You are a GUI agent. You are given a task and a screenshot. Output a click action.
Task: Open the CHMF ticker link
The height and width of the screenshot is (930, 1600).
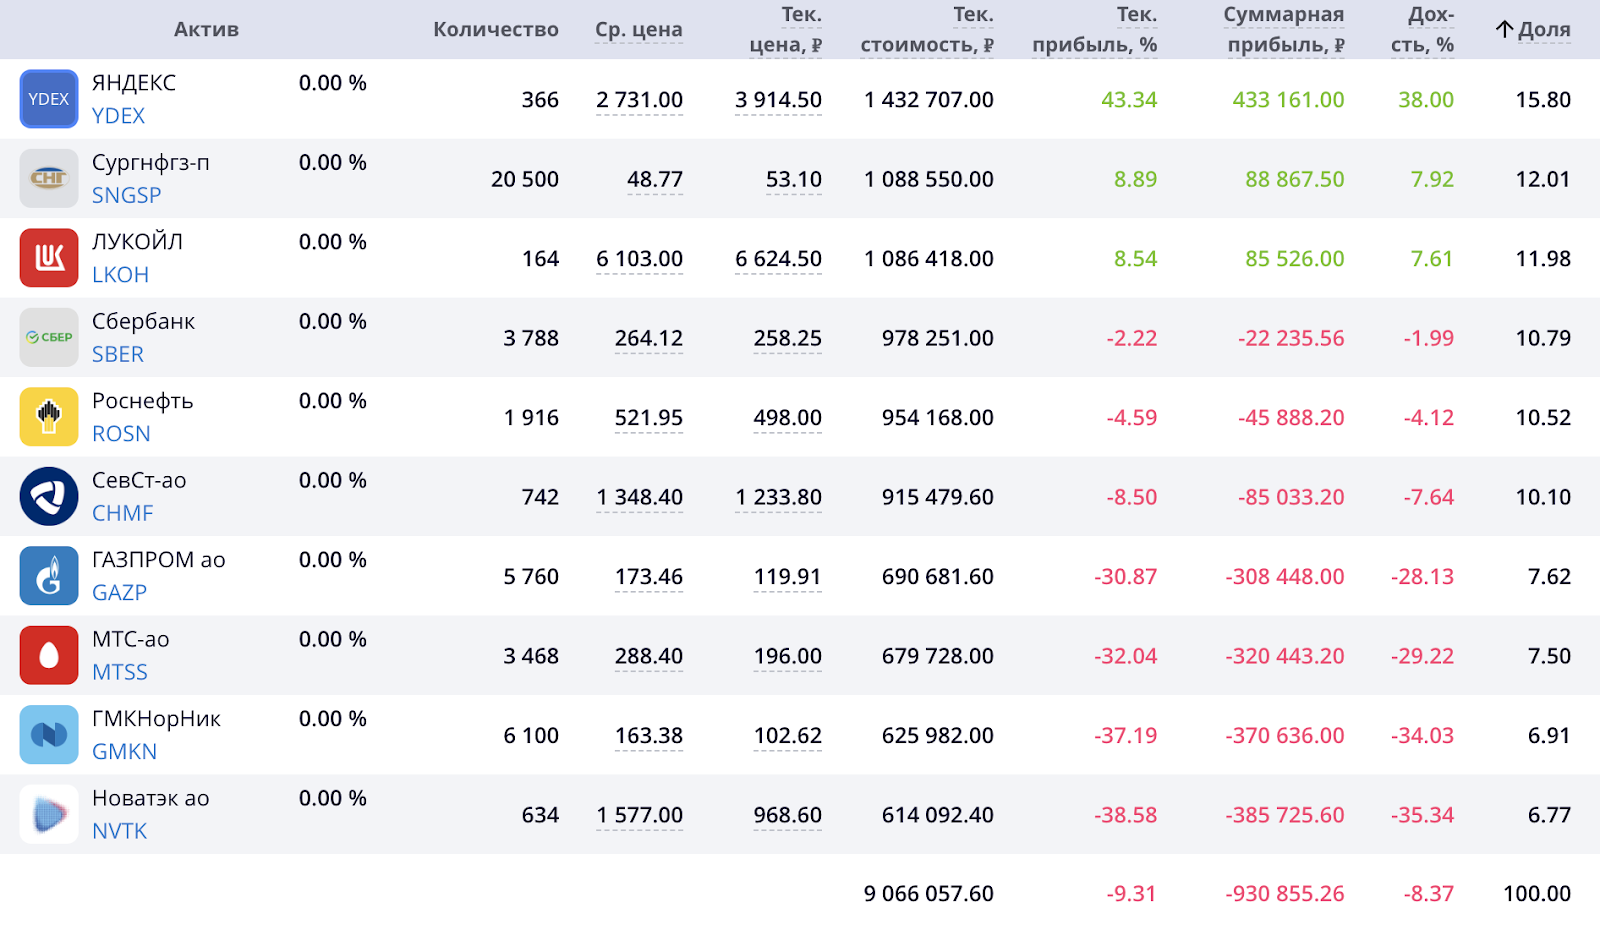click(x=122, y=513)
